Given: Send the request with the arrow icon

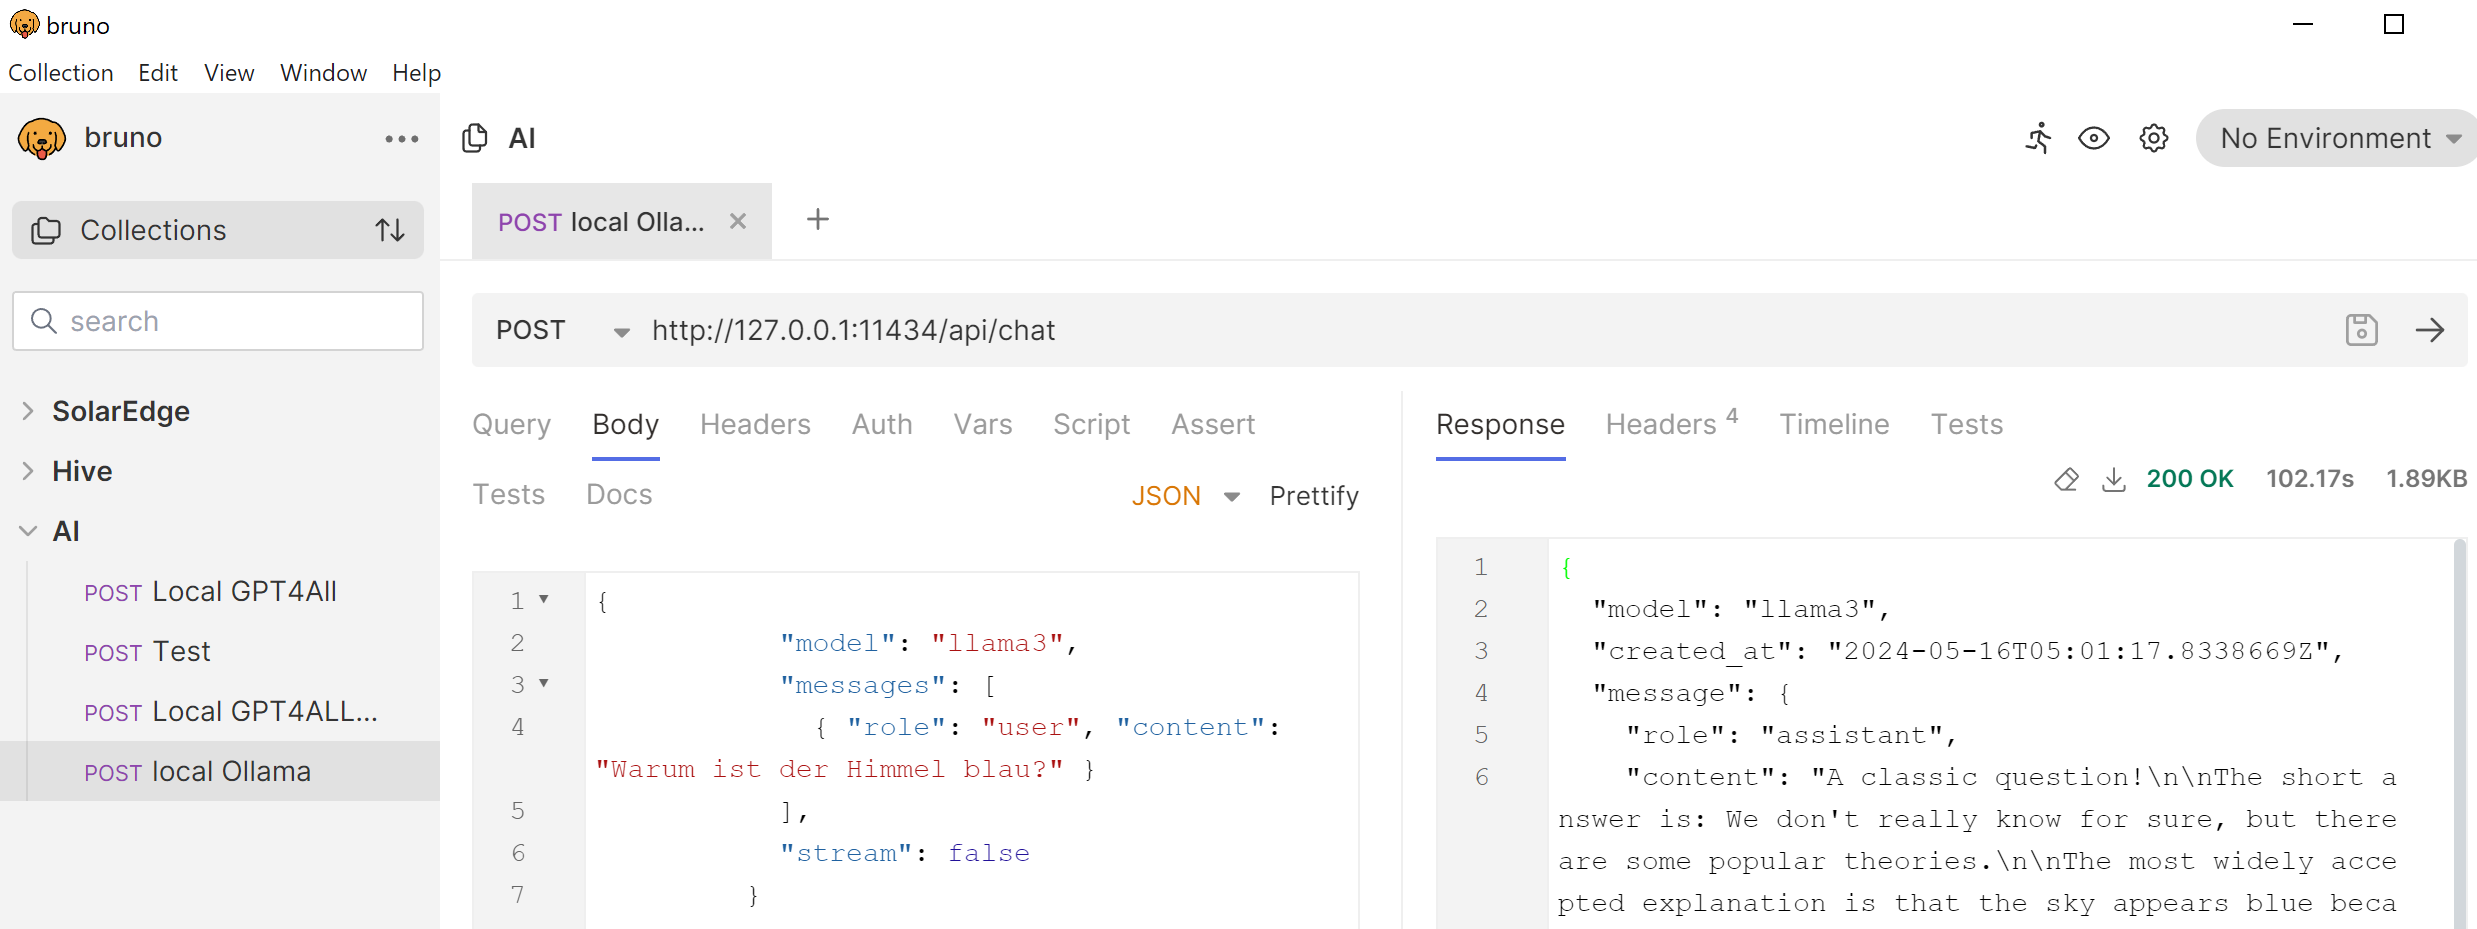Looking at the screenshot, I should point(2430,330).
